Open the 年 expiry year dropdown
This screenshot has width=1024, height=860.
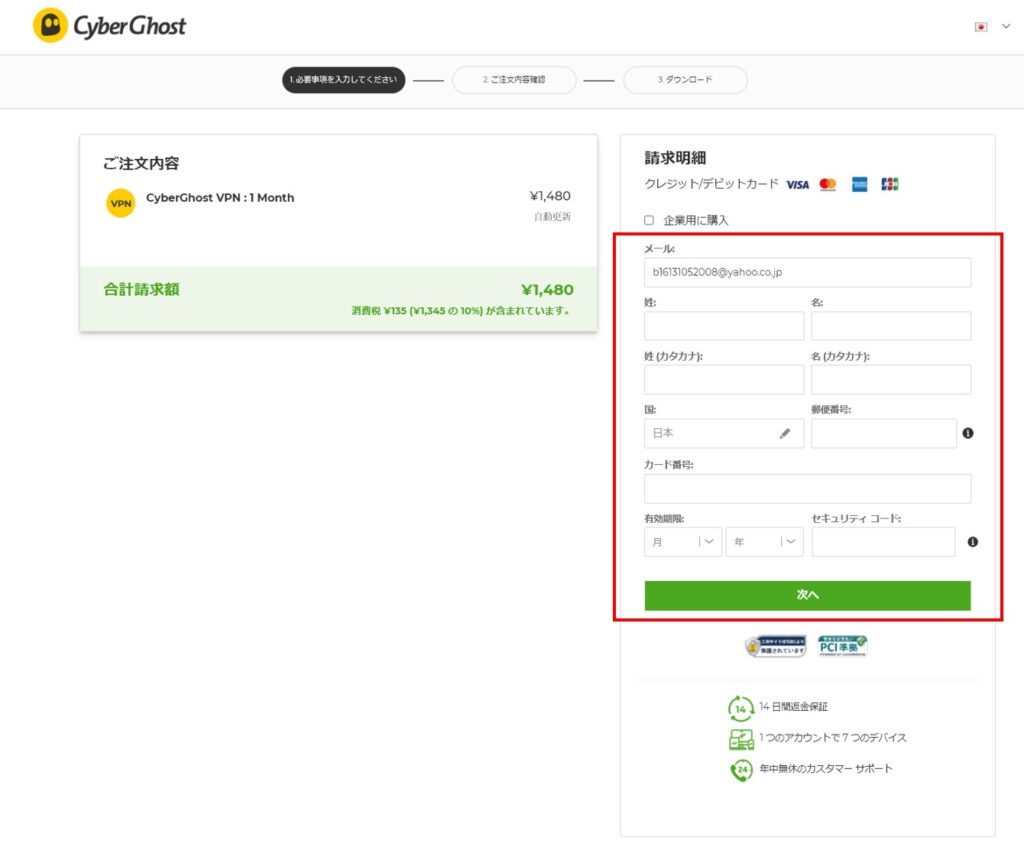click(765, 541)
